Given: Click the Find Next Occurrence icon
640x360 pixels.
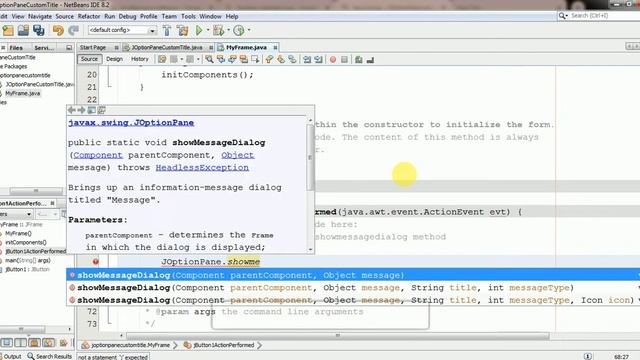Looking at the screenshot, I should pyautogui.click(x=232, y=60).
